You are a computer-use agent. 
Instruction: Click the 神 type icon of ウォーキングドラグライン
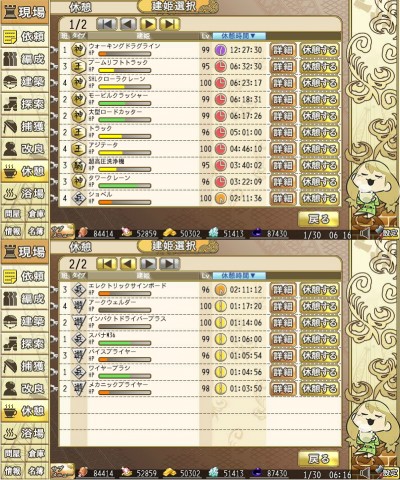tap(79, 50)
